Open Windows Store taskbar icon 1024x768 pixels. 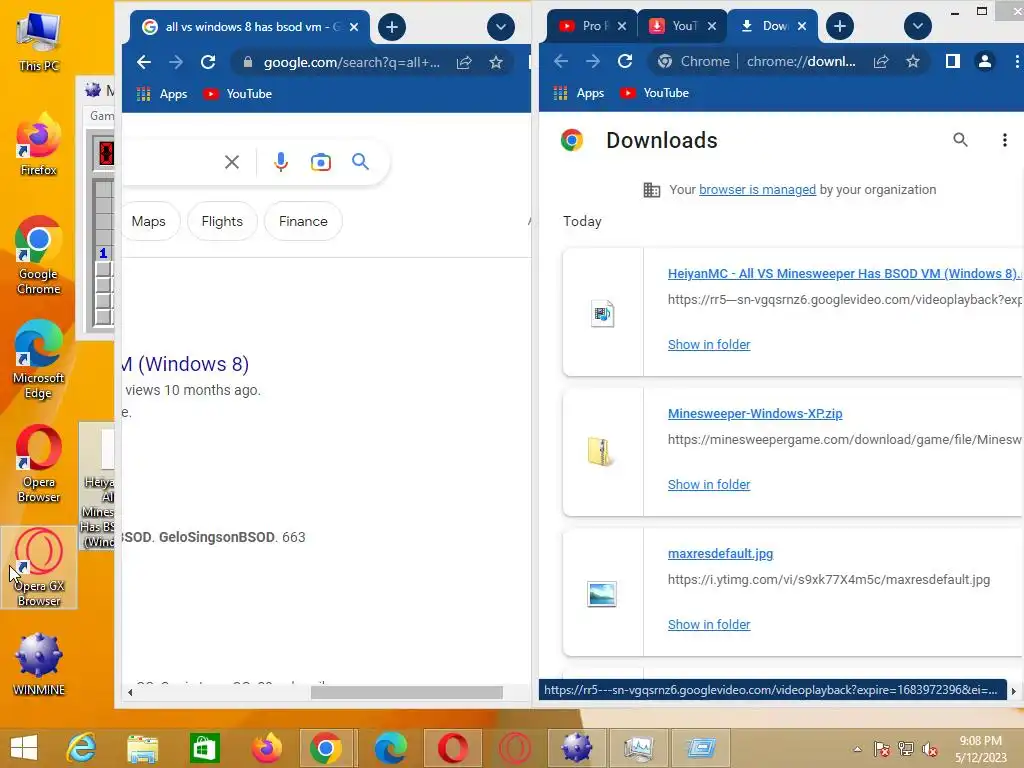coord(204,748)
